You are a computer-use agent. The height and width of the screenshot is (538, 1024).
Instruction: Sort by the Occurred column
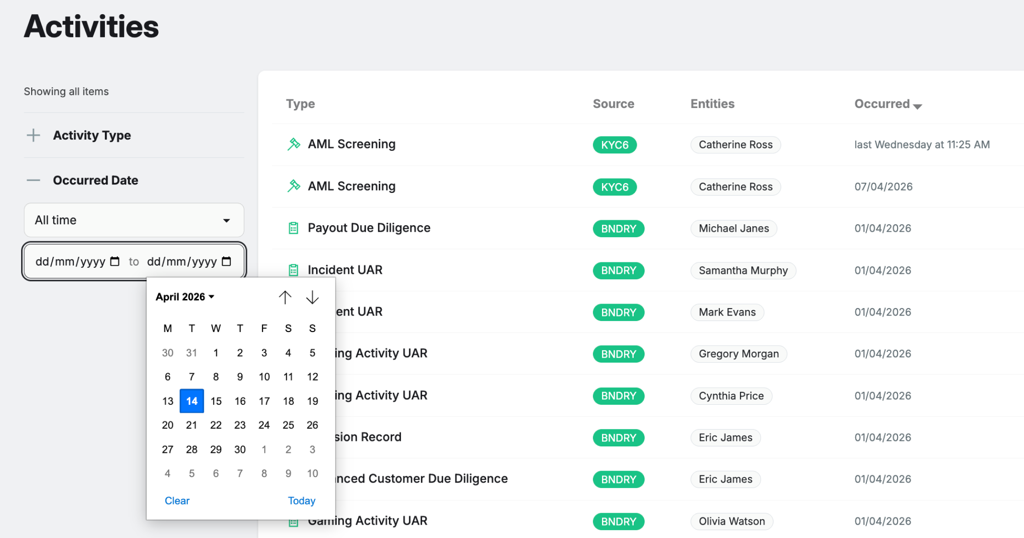click(x=888, y=104)
